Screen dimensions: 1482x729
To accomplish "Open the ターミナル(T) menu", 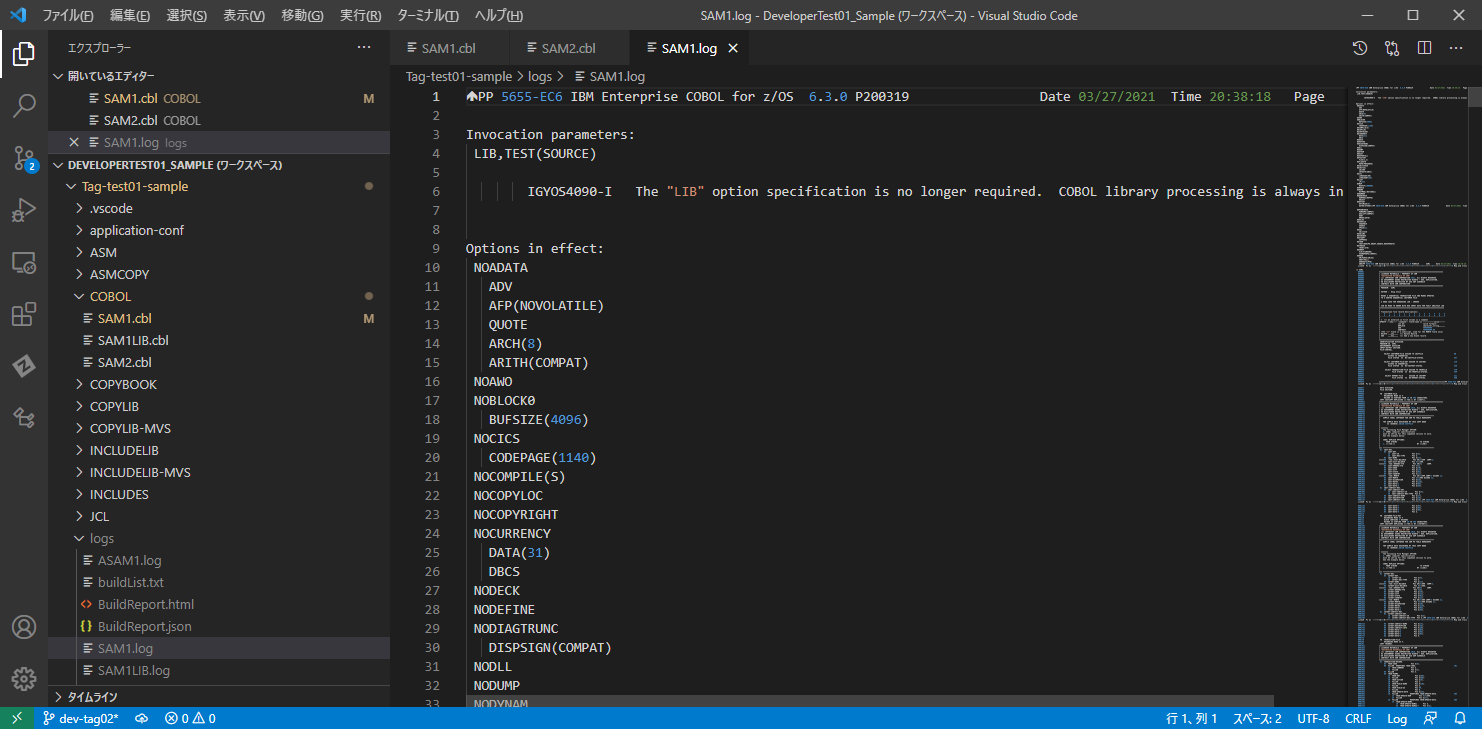I will 428,16.
